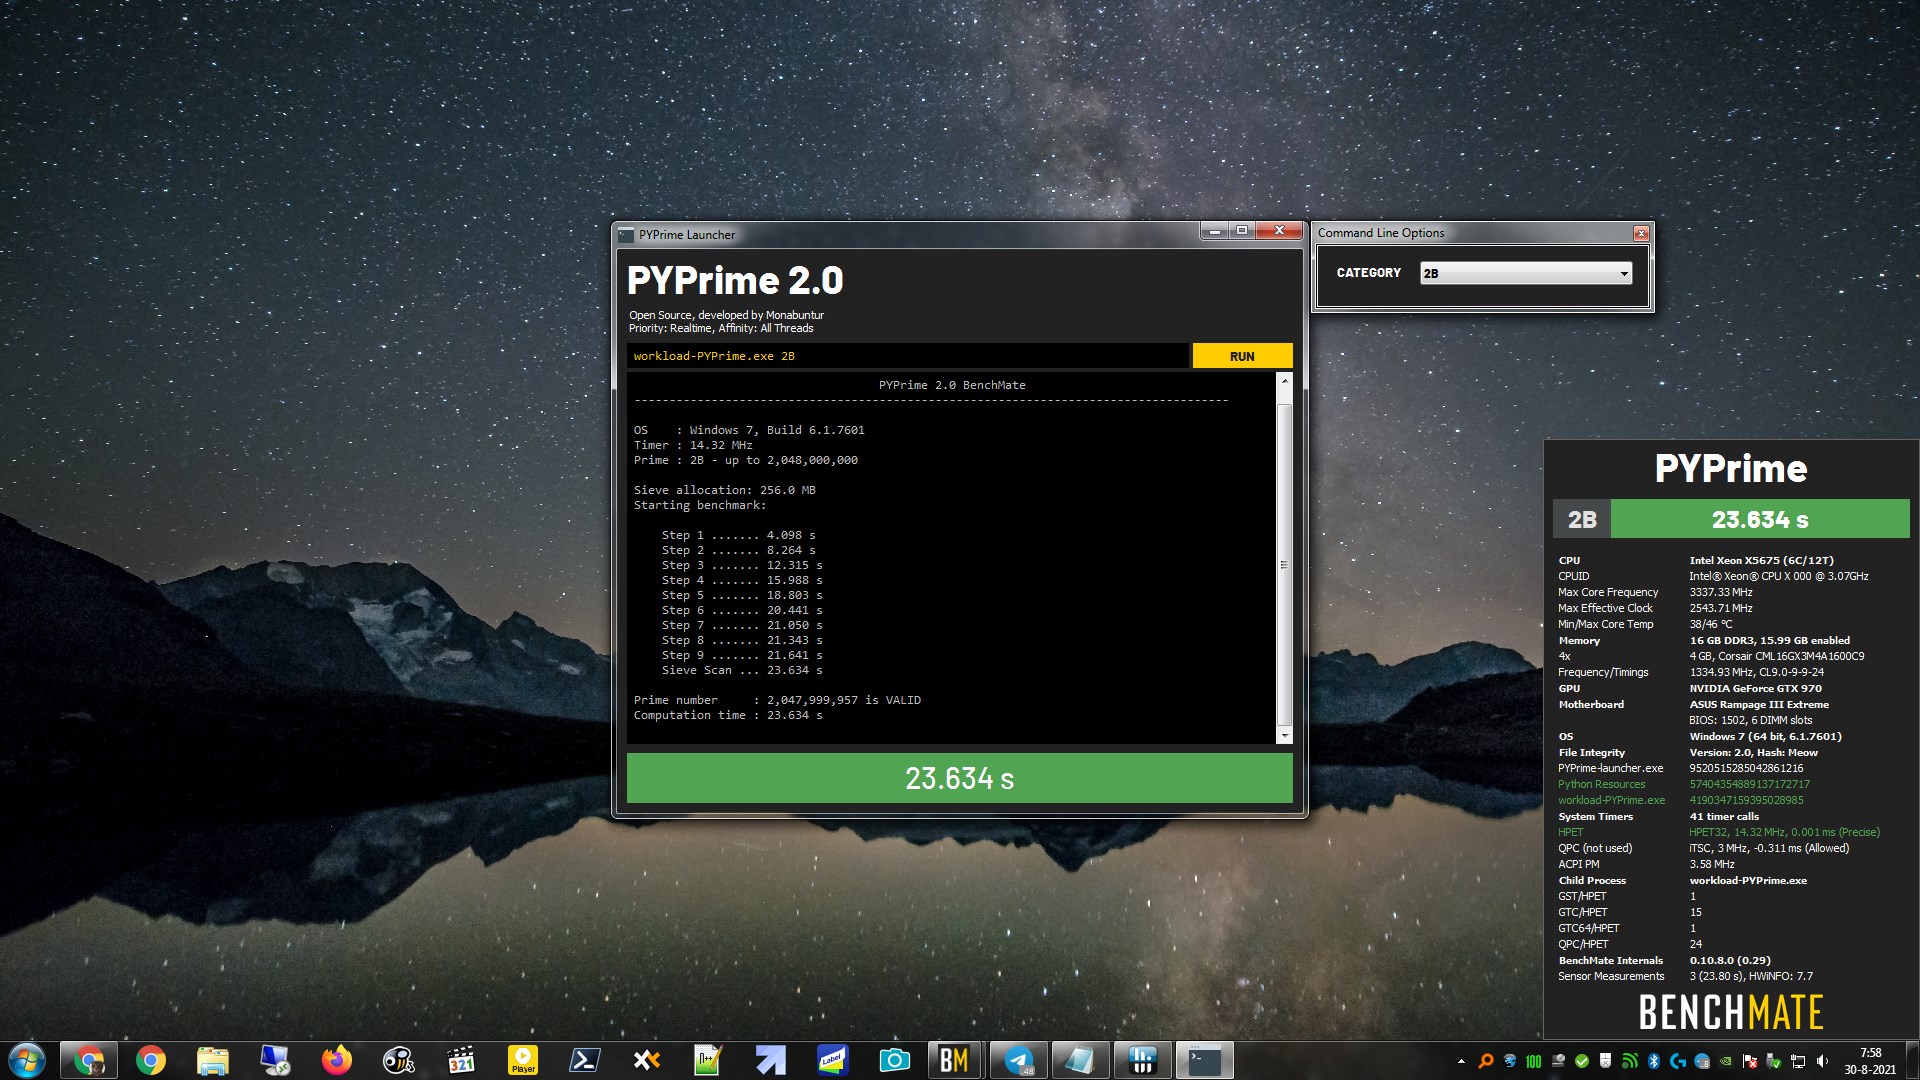Open the bee icon application in taskbar
Image resolution: width=1920 pixels, height=1080 pixels.
[x=399, y=1060]
